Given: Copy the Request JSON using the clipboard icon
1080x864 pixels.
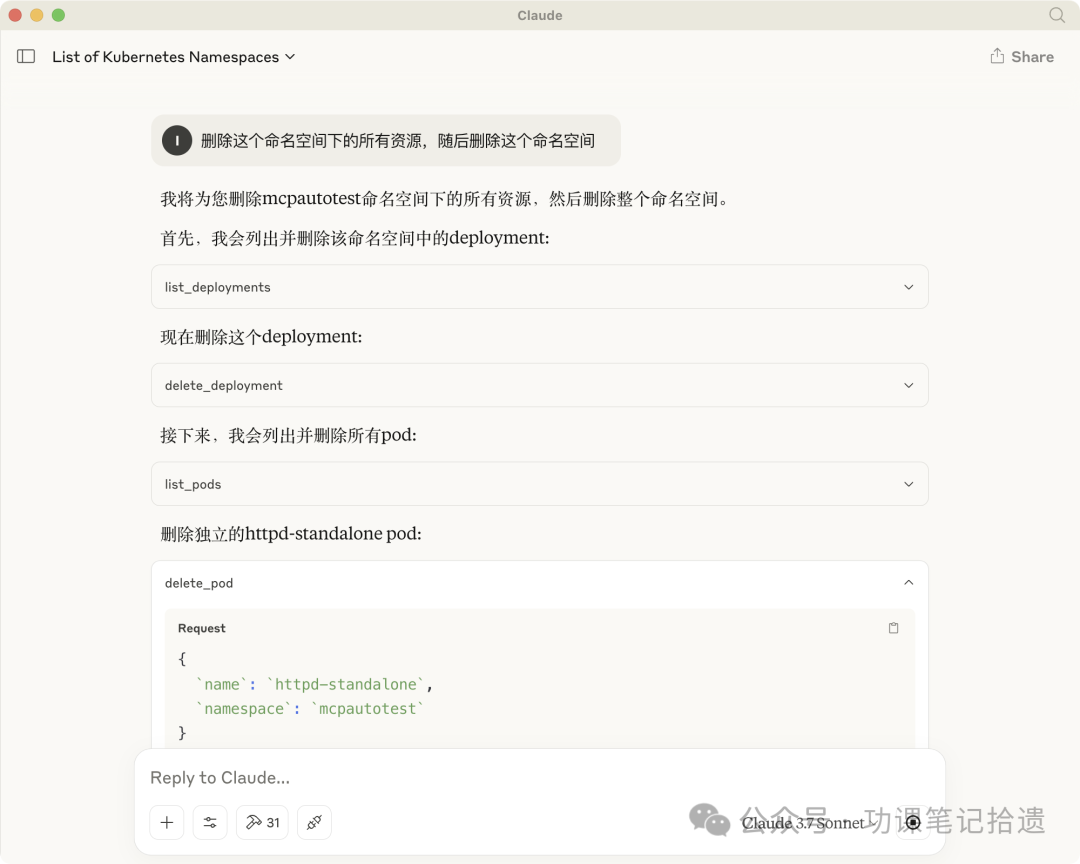Looking at the screenshot, I should pos(893,628).
